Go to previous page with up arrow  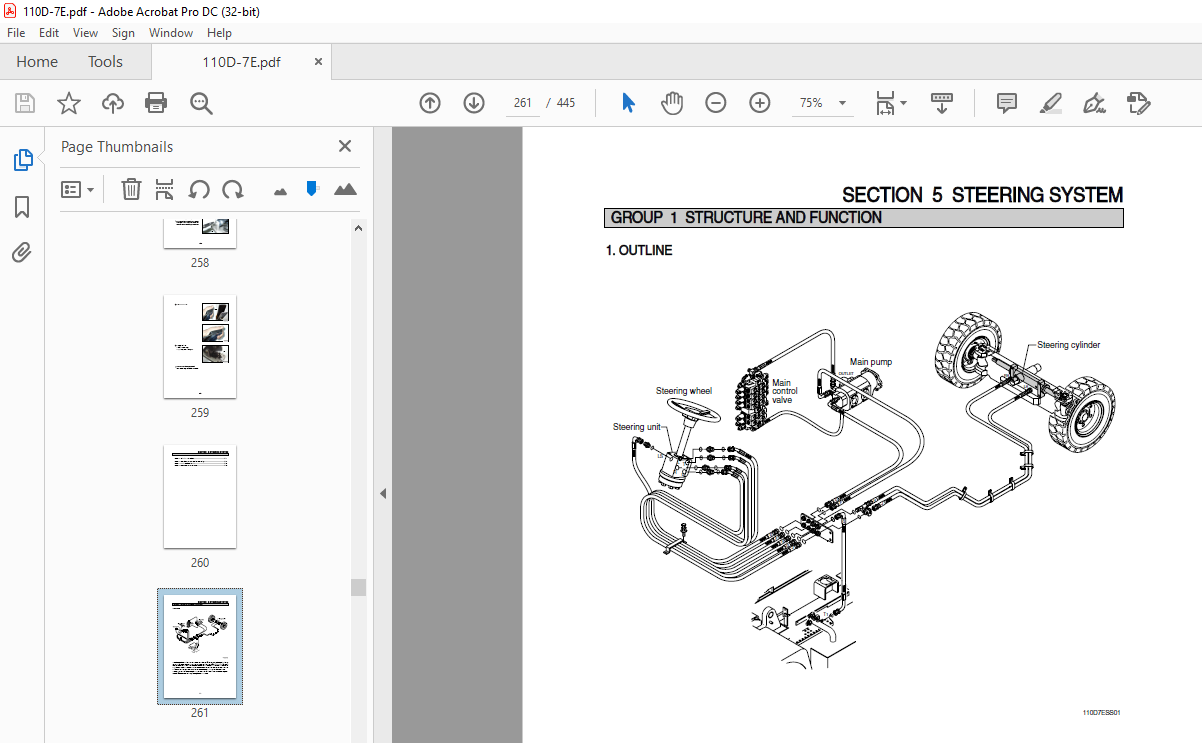430,103
